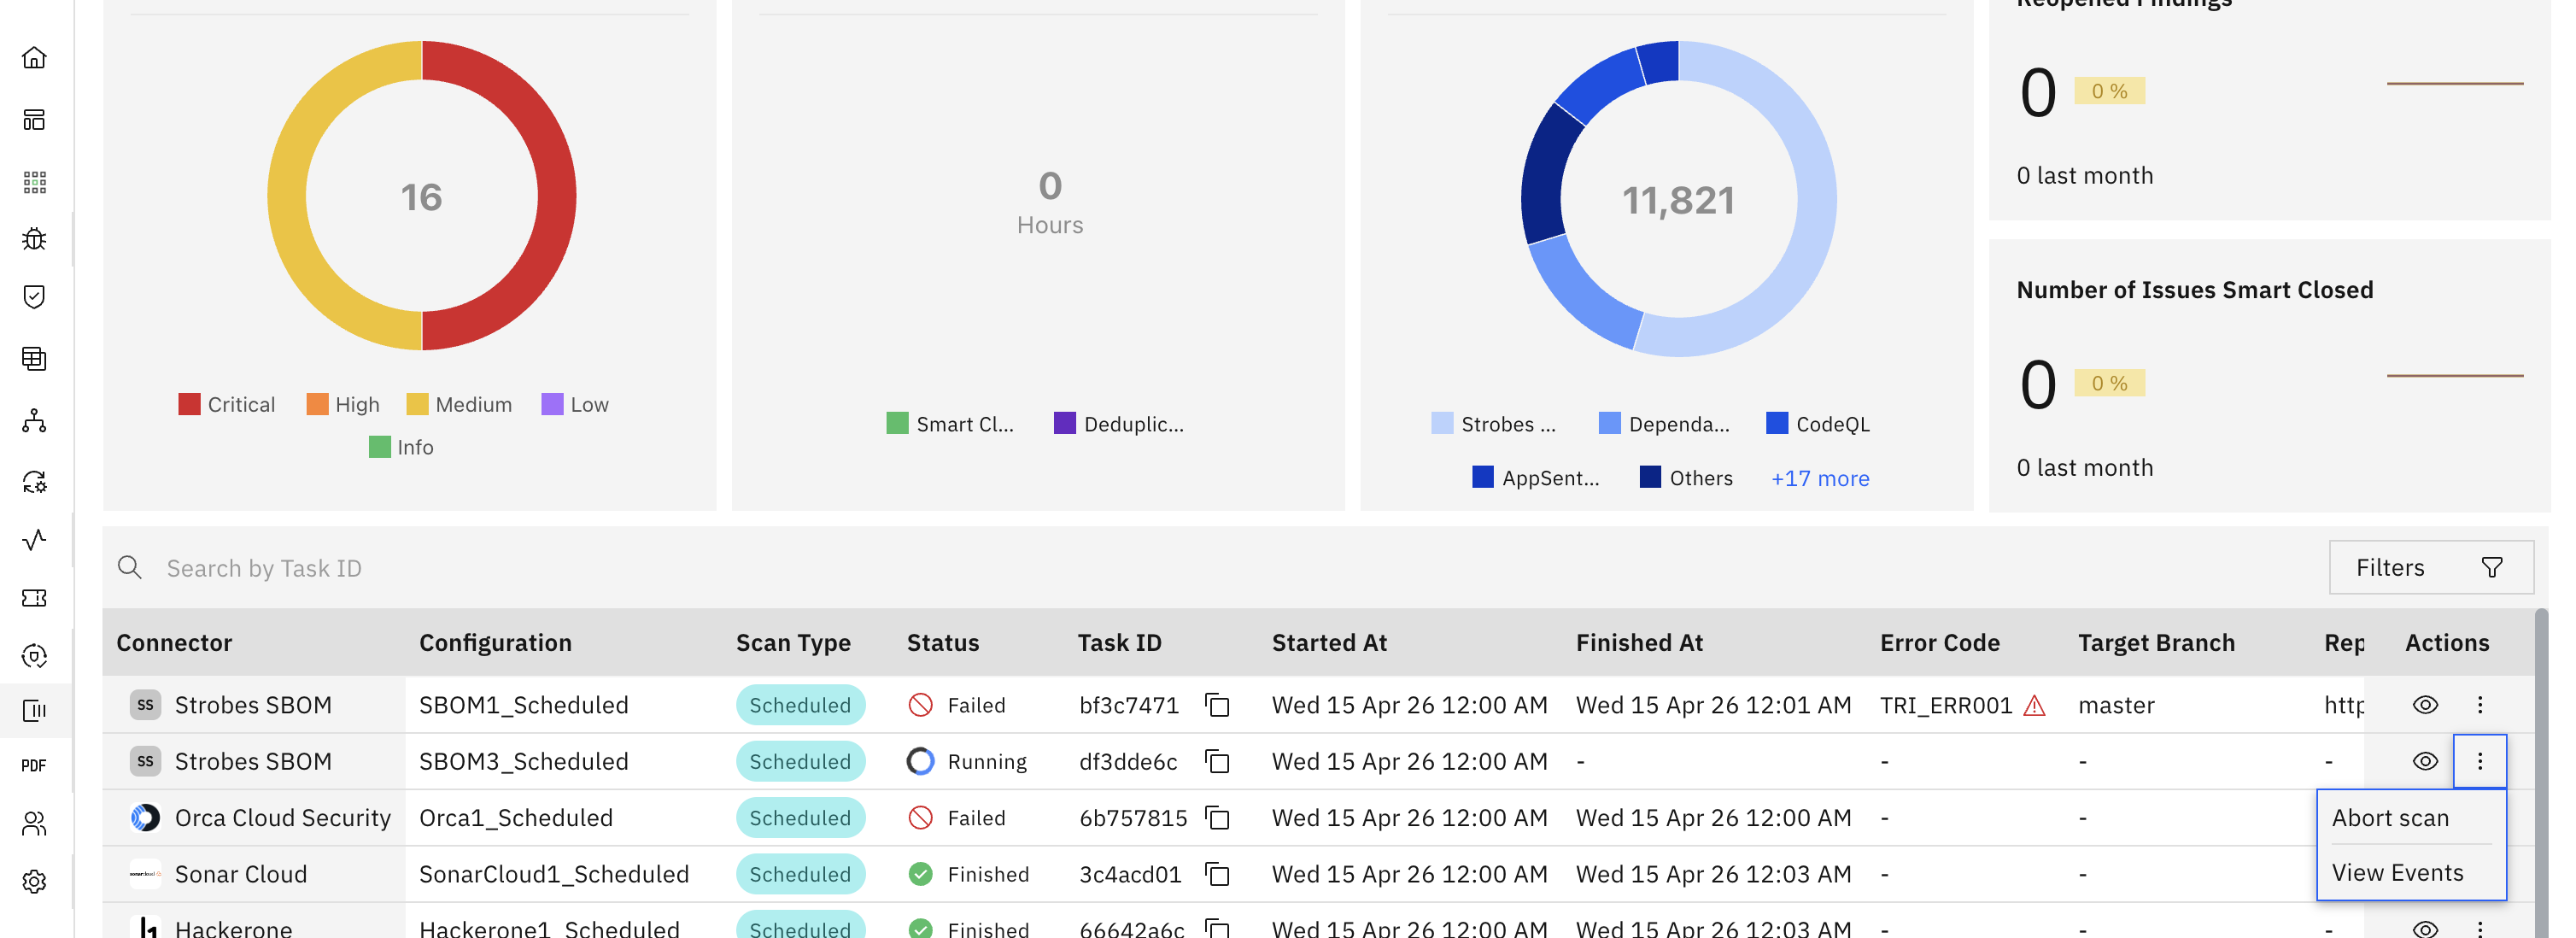Click the CodeQL legend color swatch
Image resolution: width=2576 pixels, height=938 pixels.
tap(1776, 424)
